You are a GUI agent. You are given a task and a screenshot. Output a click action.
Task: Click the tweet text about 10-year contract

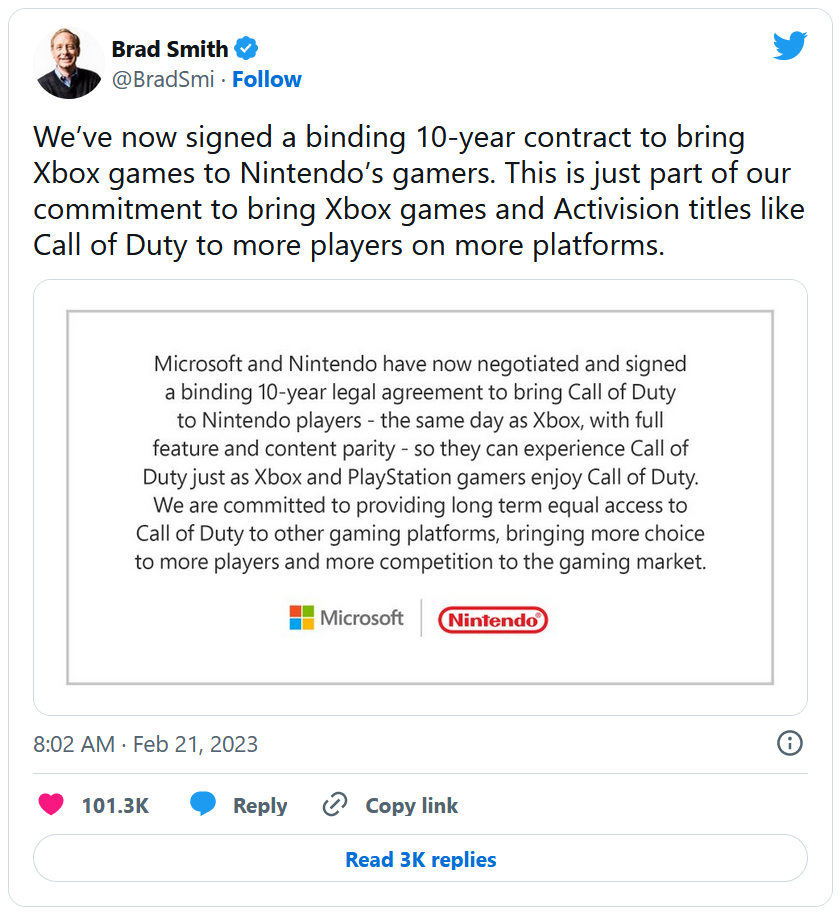click(x=411, y=190)
